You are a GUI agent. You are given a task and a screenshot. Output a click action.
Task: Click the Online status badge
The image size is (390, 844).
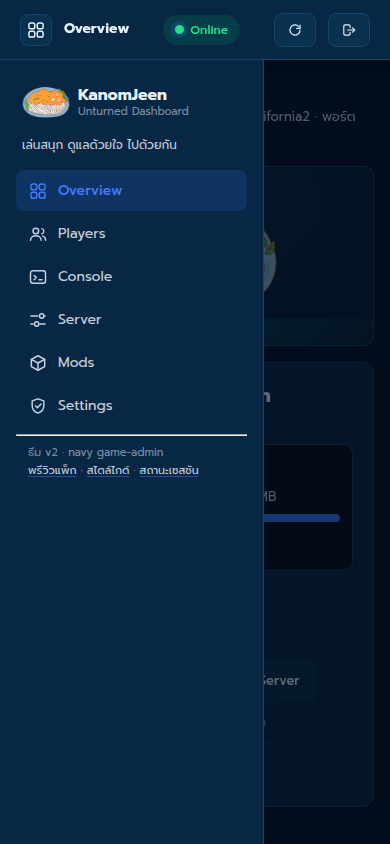pyautogui.click(x=201, y=30)
